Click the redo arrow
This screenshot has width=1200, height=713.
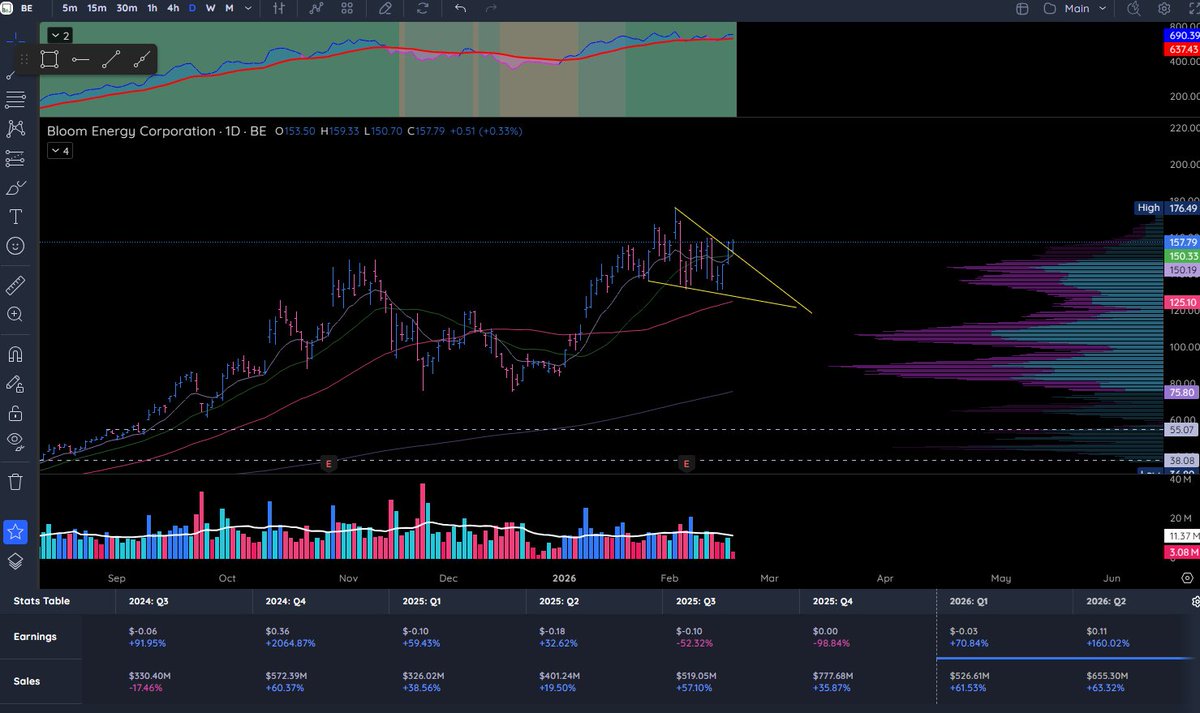point(489,8)
